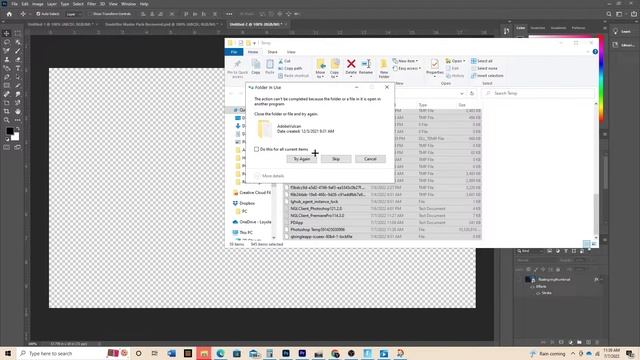
Task: Click layer fx effects icon on layer
Action: click(x=596, y=280)
